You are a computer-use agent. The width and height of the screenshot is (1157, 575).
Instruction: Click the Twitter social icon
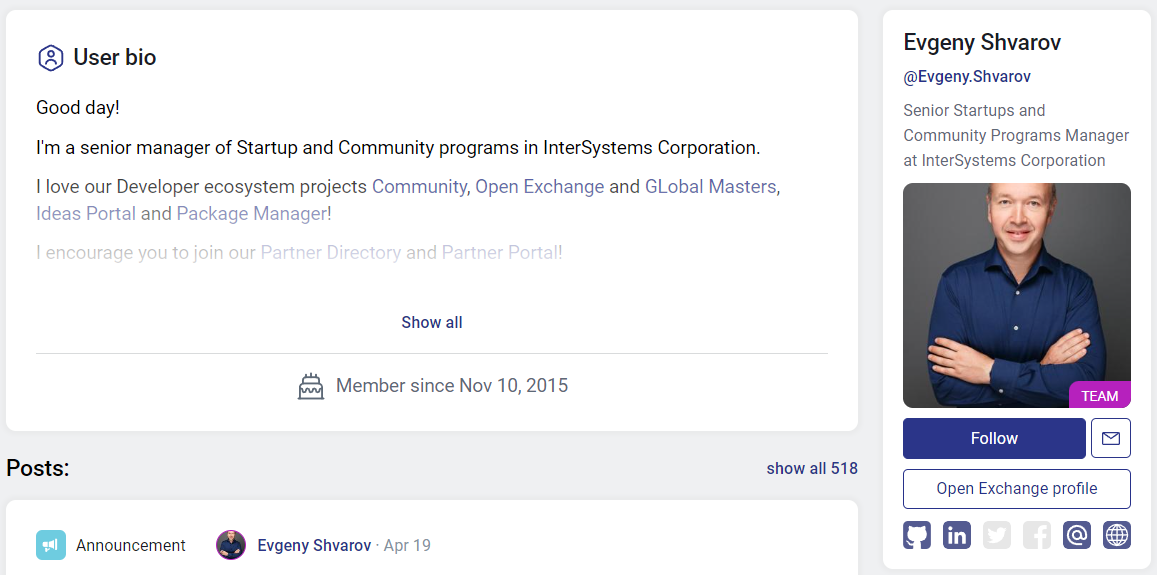(997, 535)
